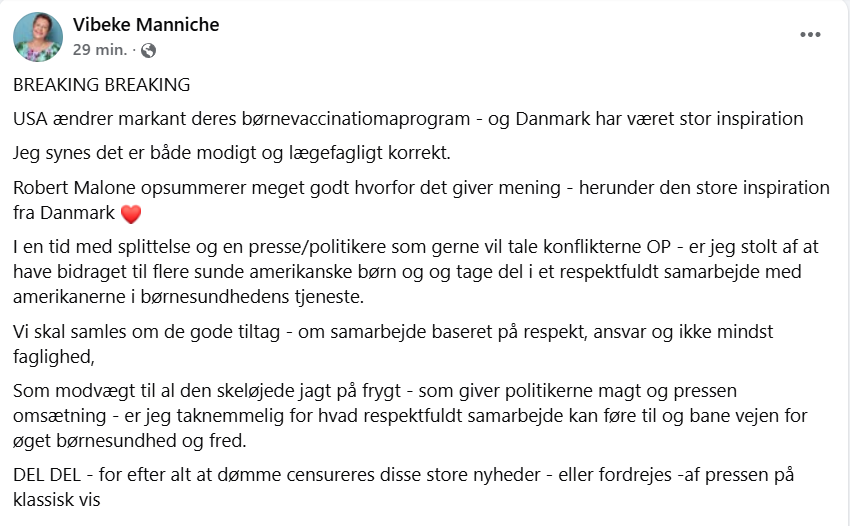Open the post via '29 min.' timestamp
This screenshot has width=850, height=526.
click(100, 50)
